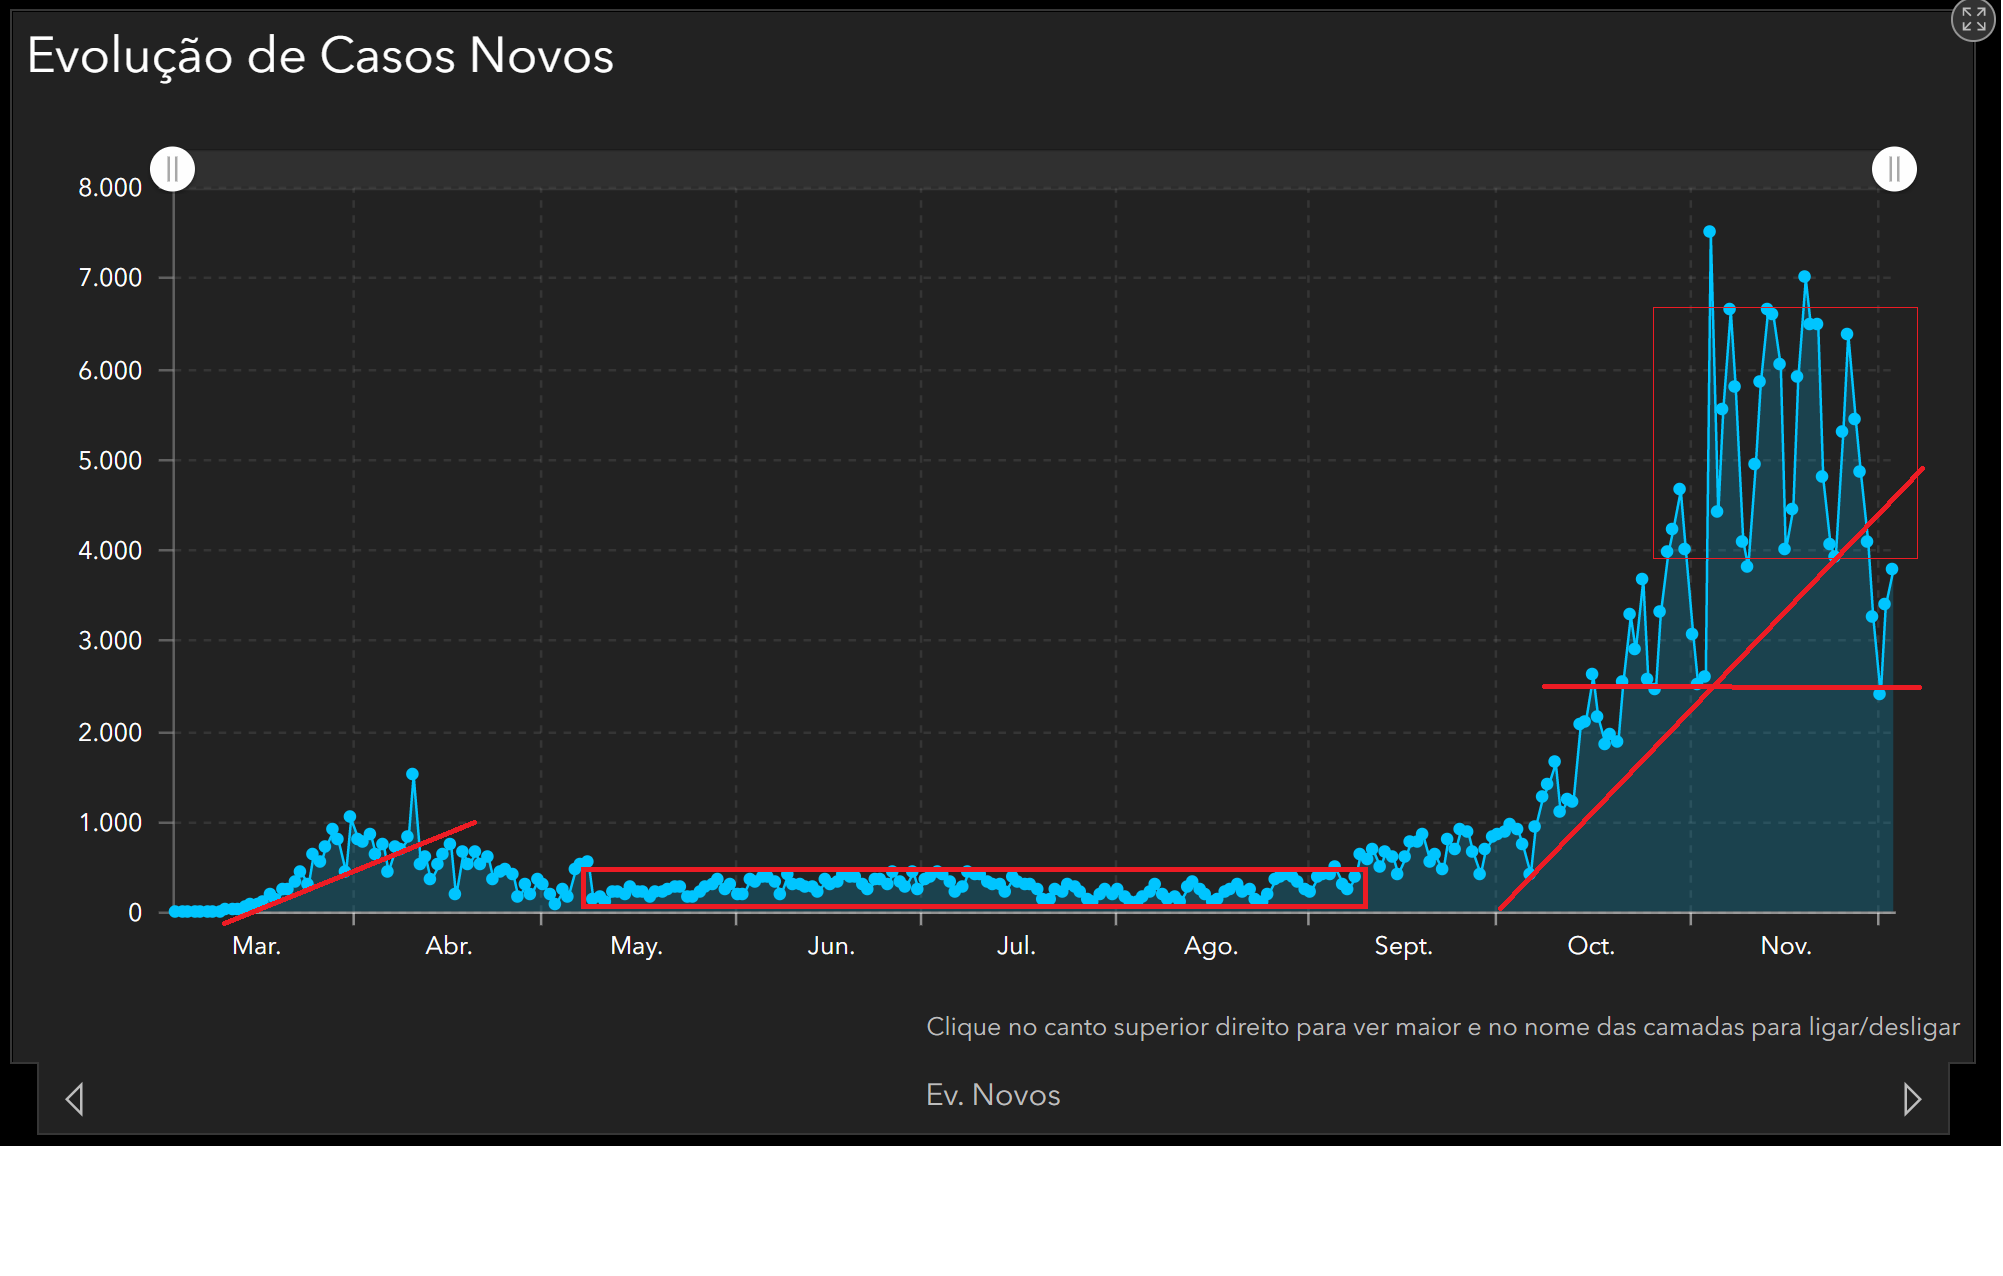
Task: Click the last data point in November
Action: coord(1891,569)
